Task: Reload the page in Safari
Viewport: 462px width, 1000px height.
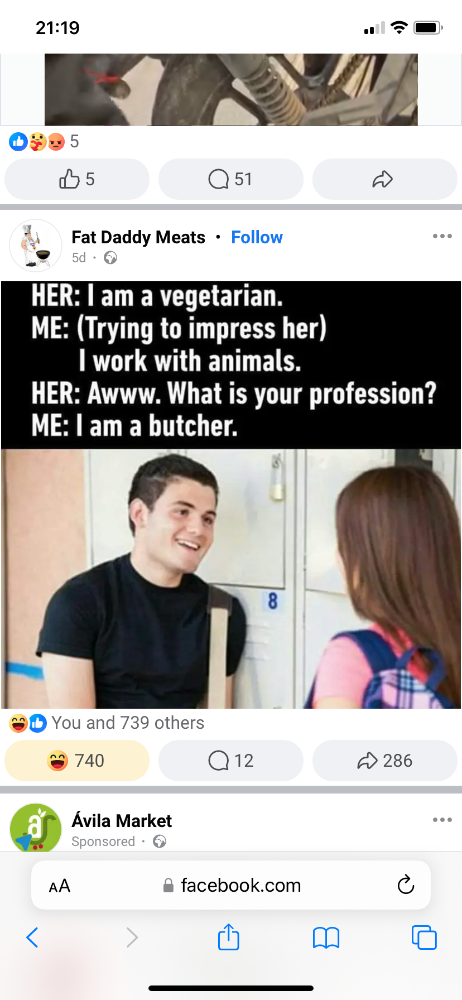Action: [x=406, y=885]
